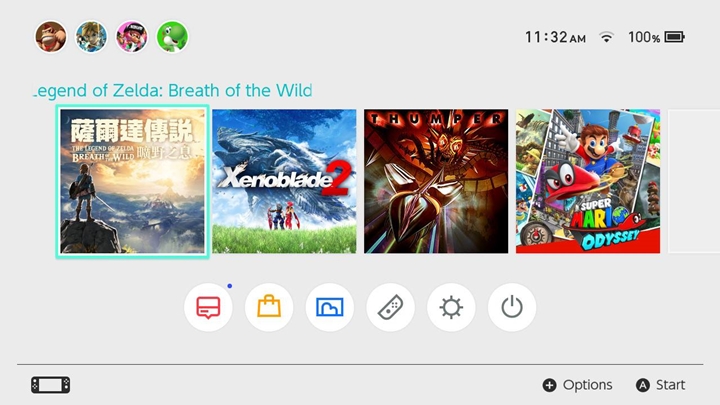The width and height of the screenshot is (720, 405).
Task: Open System Settings gear icon
Action: click(451, 307)
